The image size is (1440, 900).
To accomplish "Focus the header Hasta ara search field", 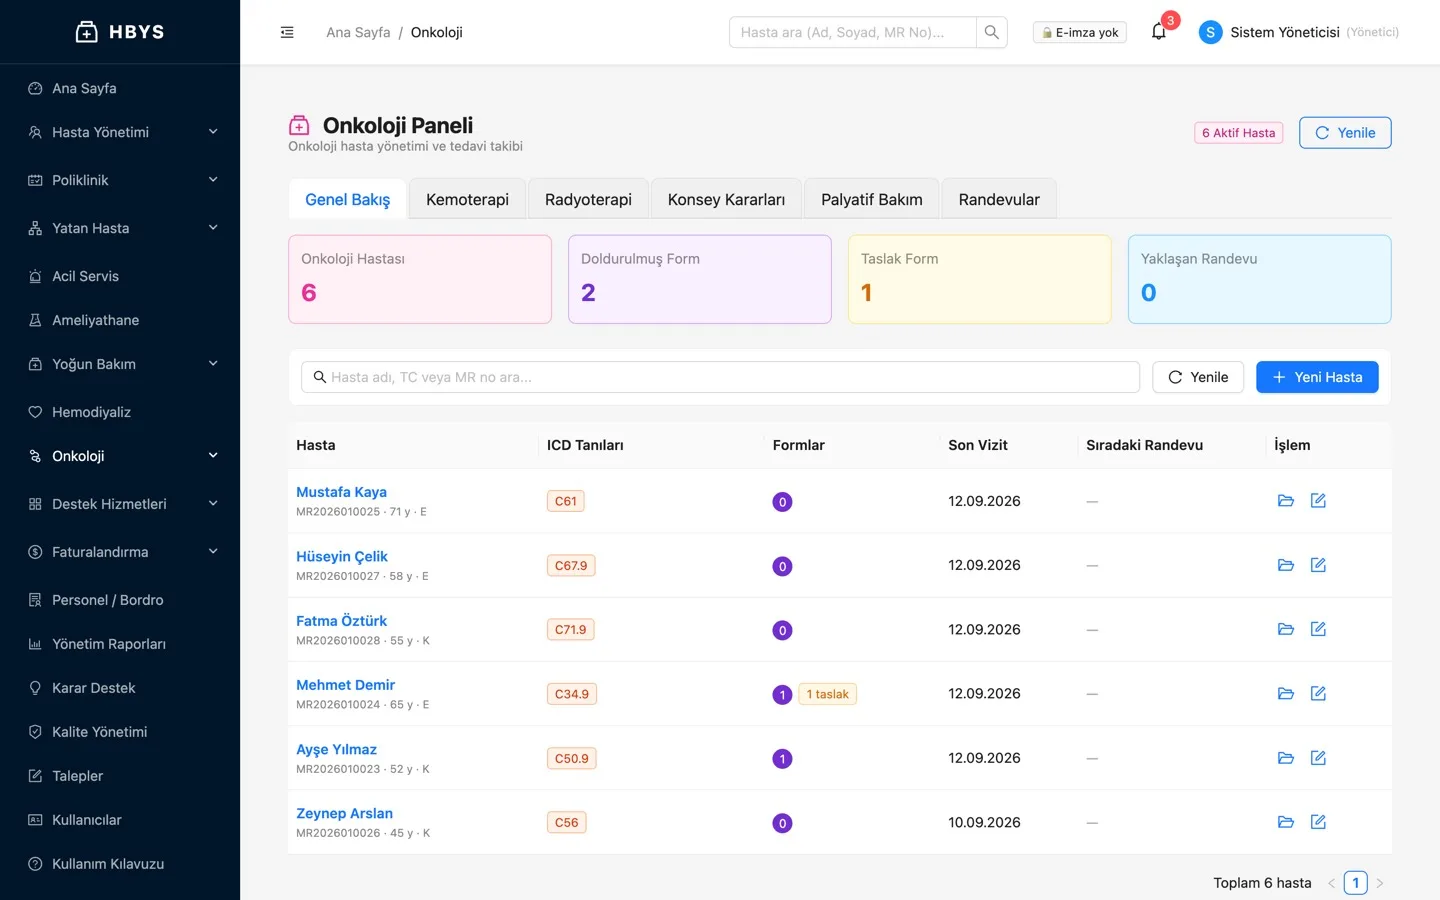I will point(852,32).
